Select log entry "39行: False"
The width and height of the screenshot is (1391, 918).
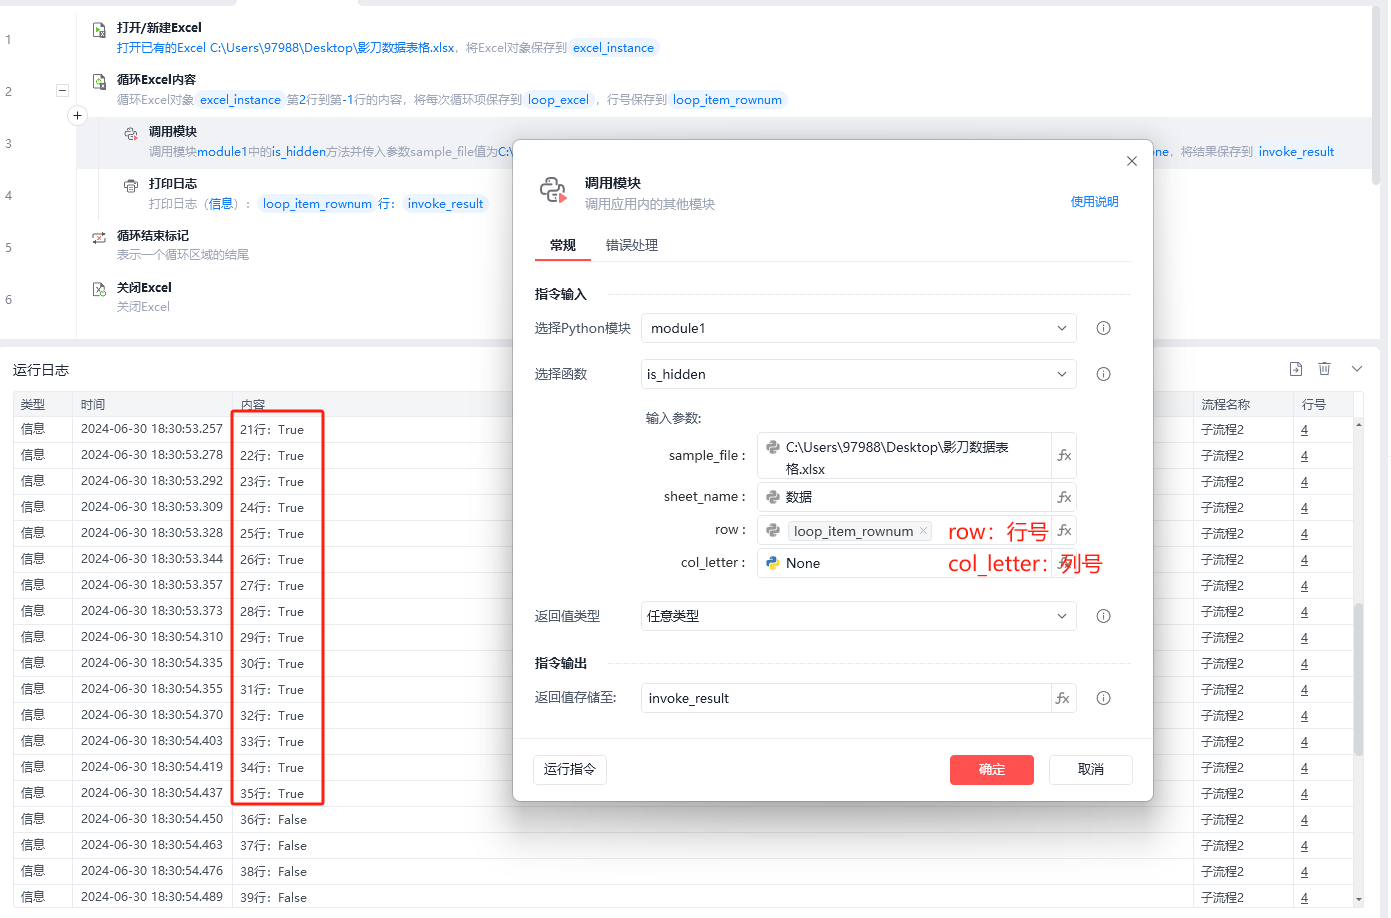(x=273, y=898)
